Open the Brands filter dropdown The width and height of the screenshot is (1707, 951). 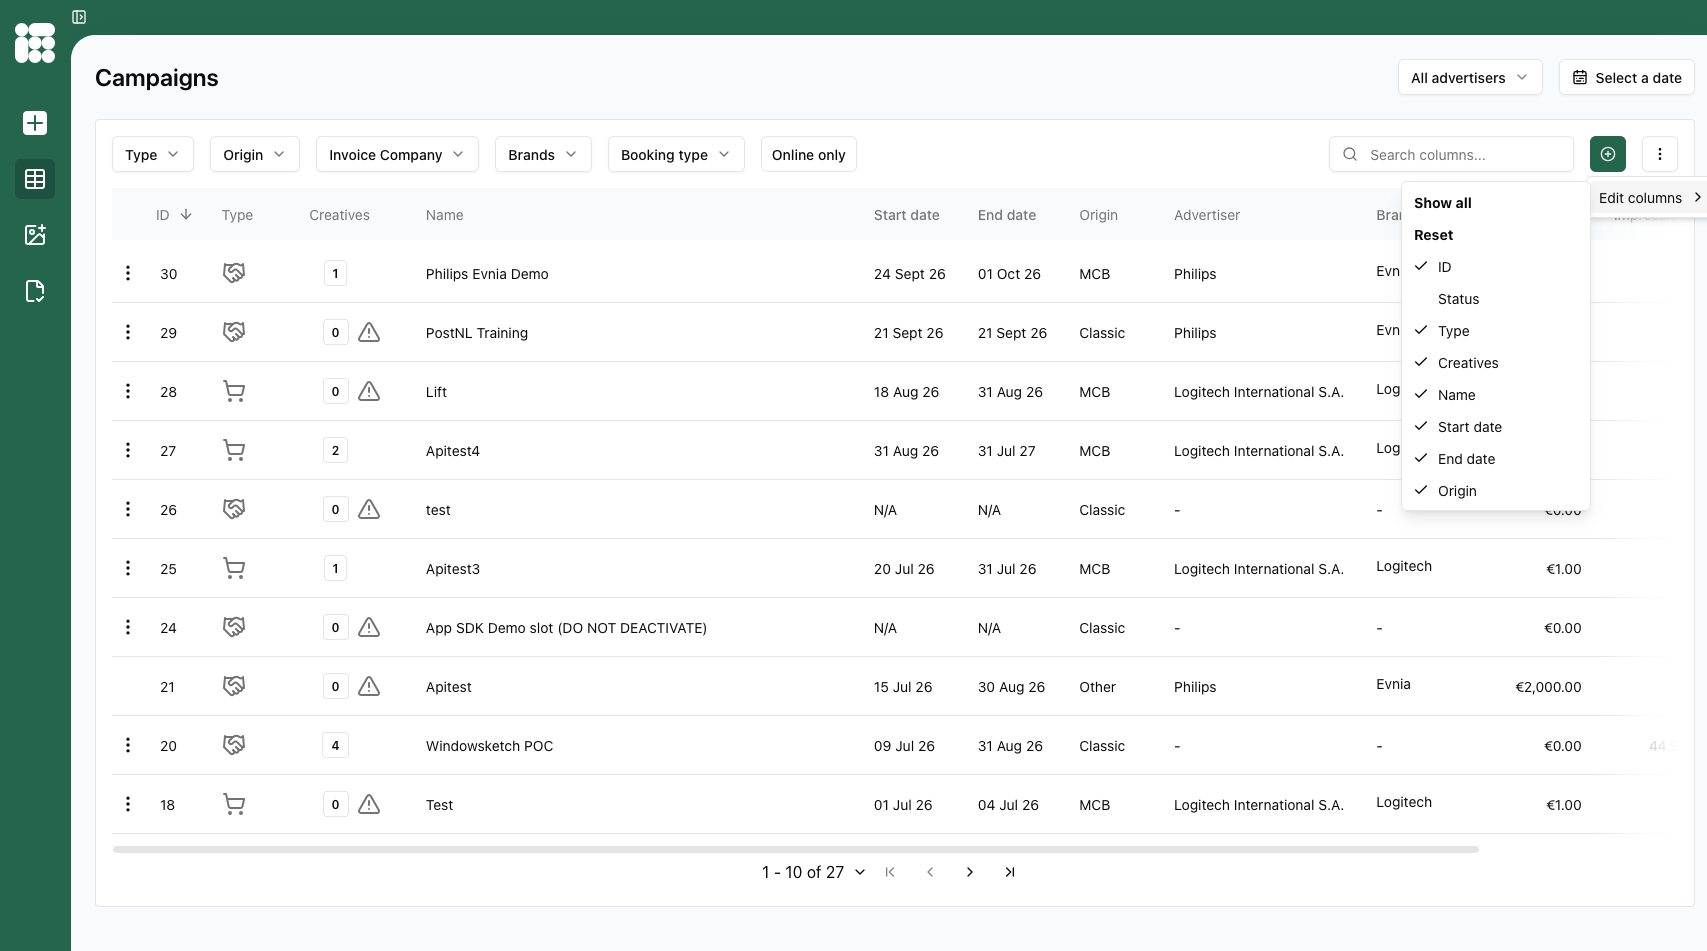click(543, 154)
